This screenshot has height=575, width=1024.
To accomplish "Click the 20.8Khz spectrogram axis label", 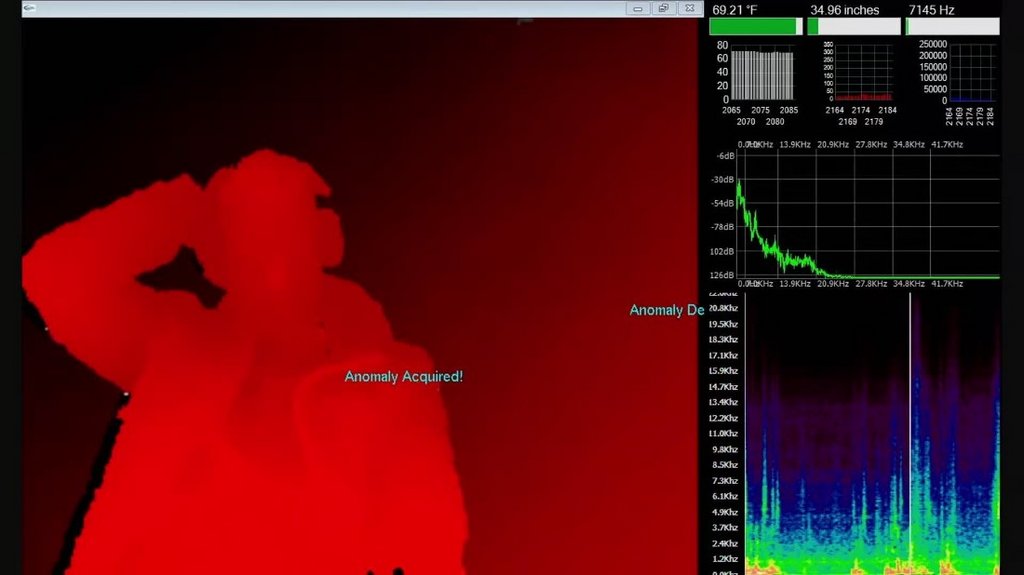I will click(x=723, y=308).
